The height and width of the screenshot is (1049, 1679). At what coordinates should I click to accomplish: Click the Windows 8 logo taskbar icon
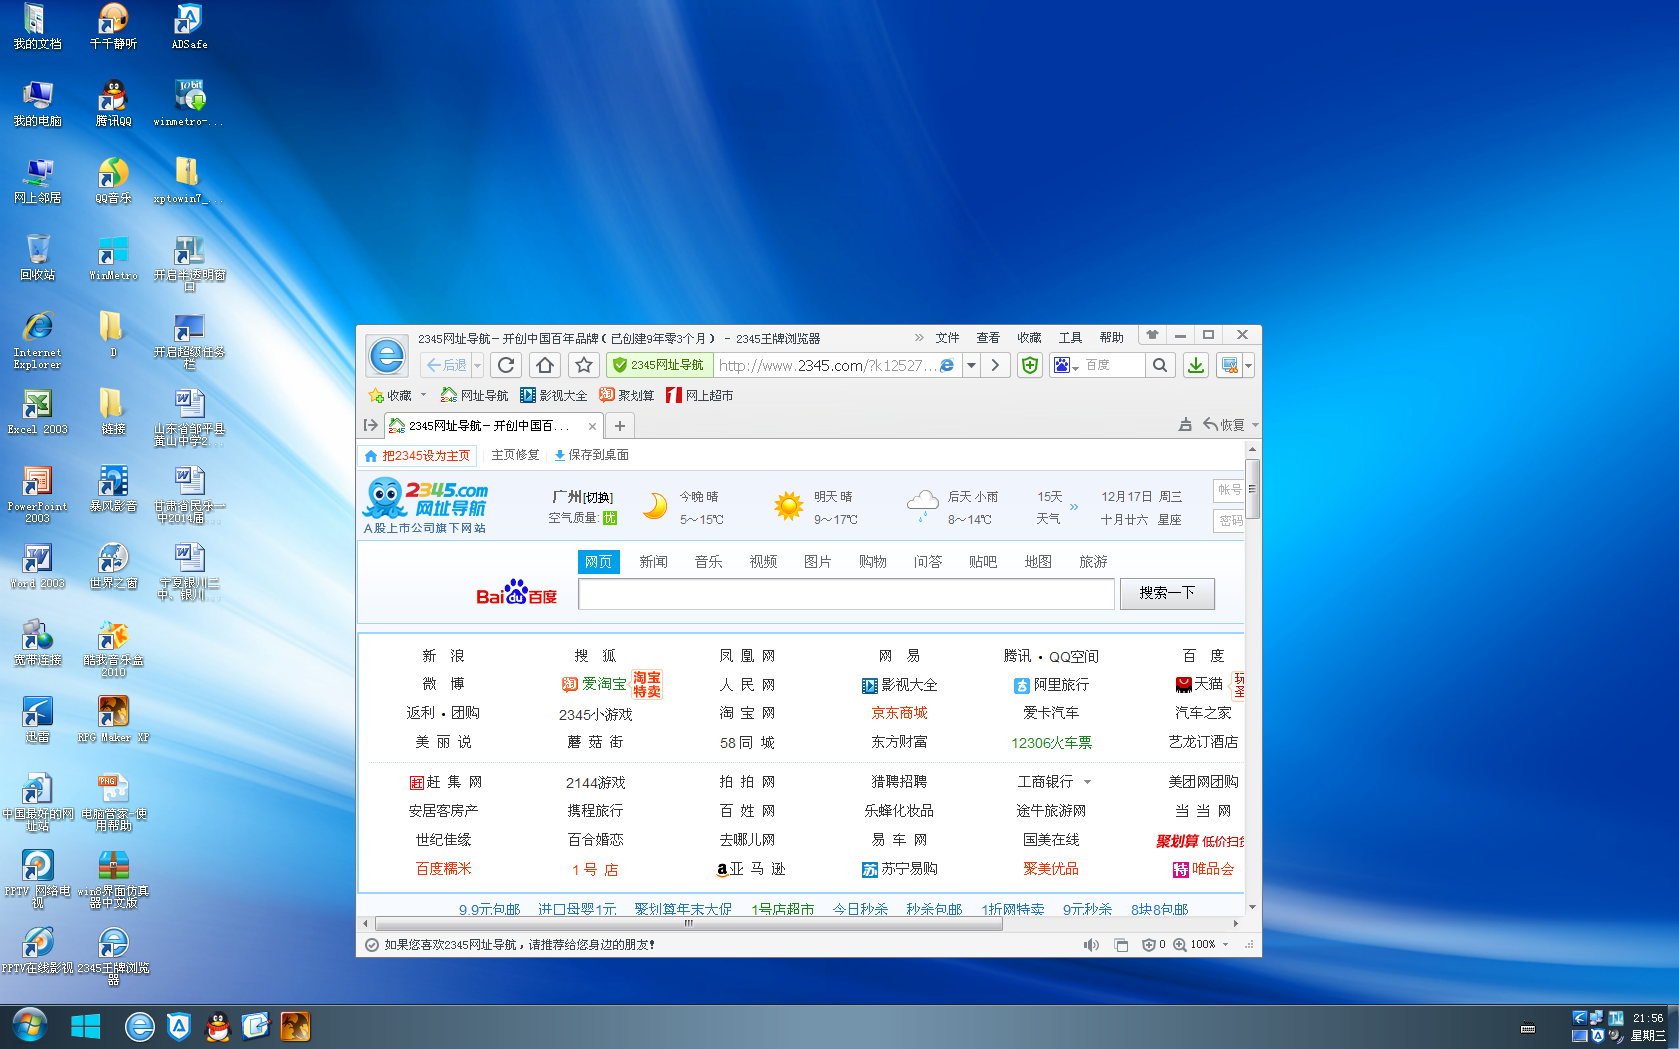[x=86, y=1027]
